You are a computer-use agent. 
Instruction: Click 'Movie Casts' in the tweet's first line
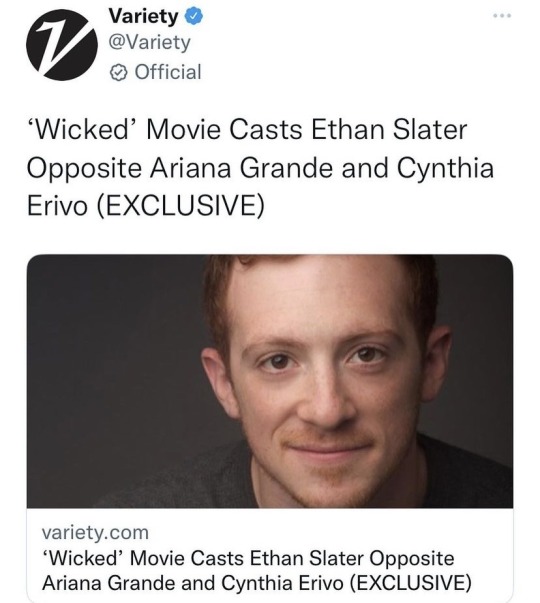click(224, 130)
